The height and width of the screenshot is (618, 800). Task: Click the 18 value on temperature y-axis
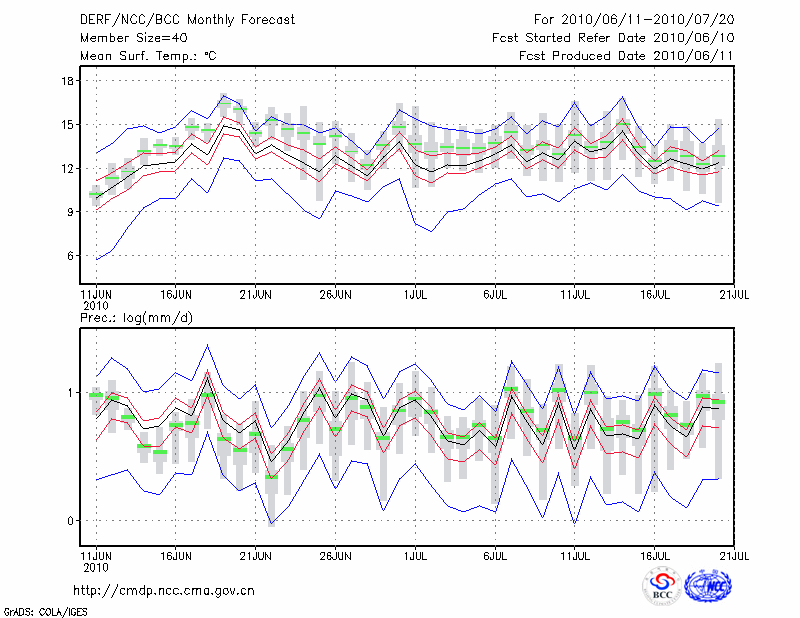click(69, 81)
